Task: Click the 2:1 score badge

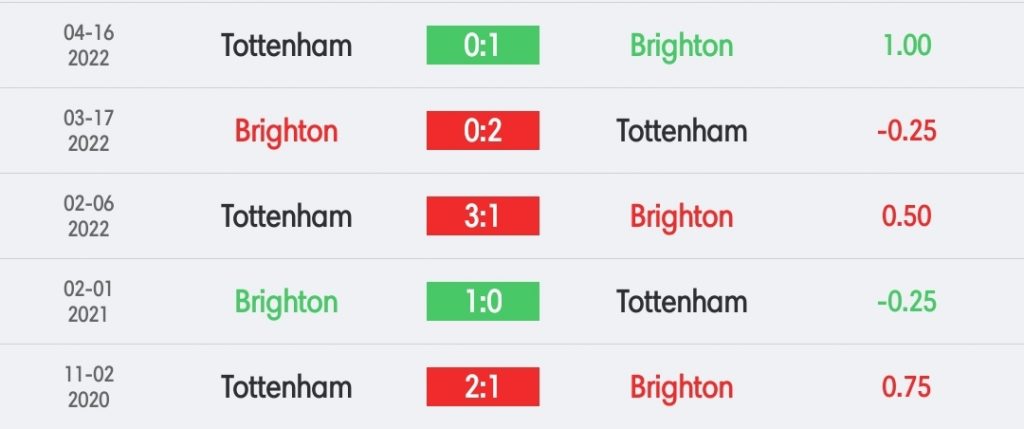Action: tap(482, 387)
